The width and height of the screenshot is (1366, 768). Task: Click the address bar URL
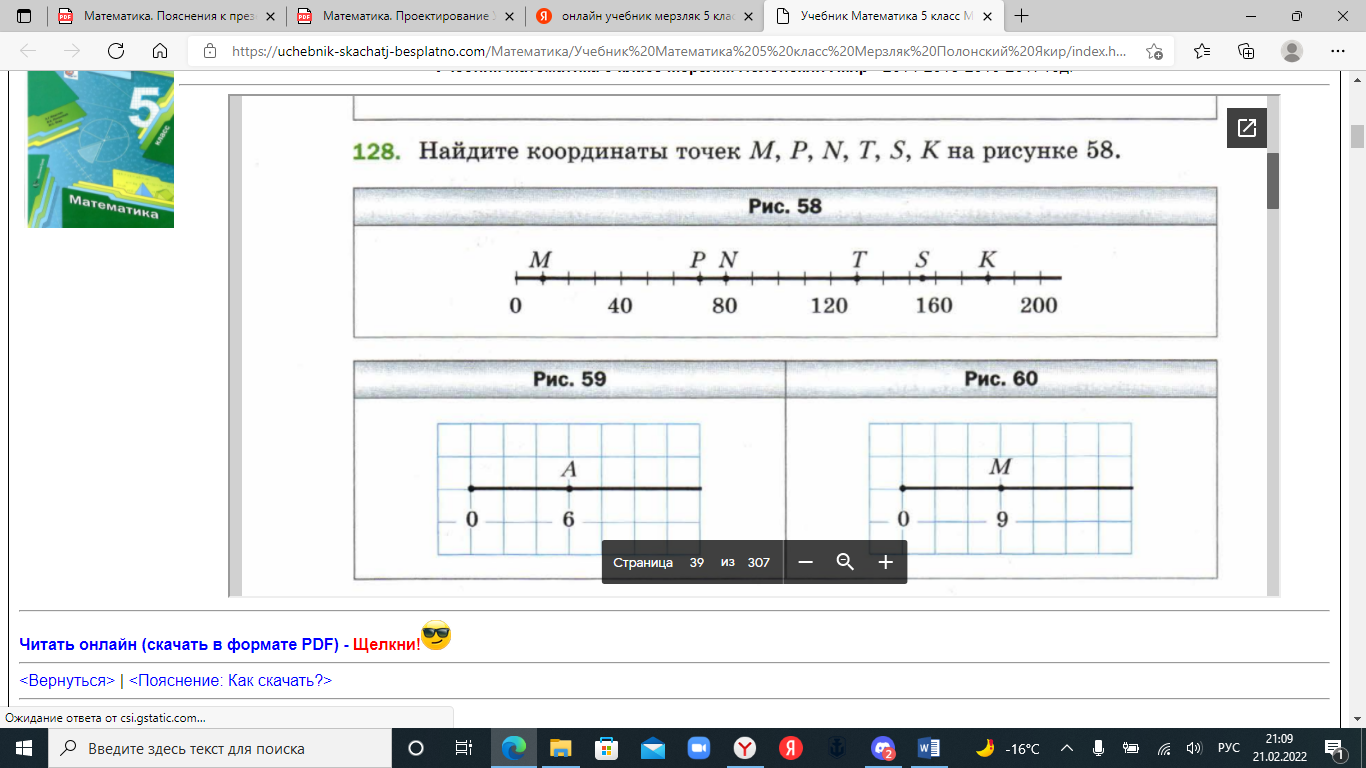point(679,52)
